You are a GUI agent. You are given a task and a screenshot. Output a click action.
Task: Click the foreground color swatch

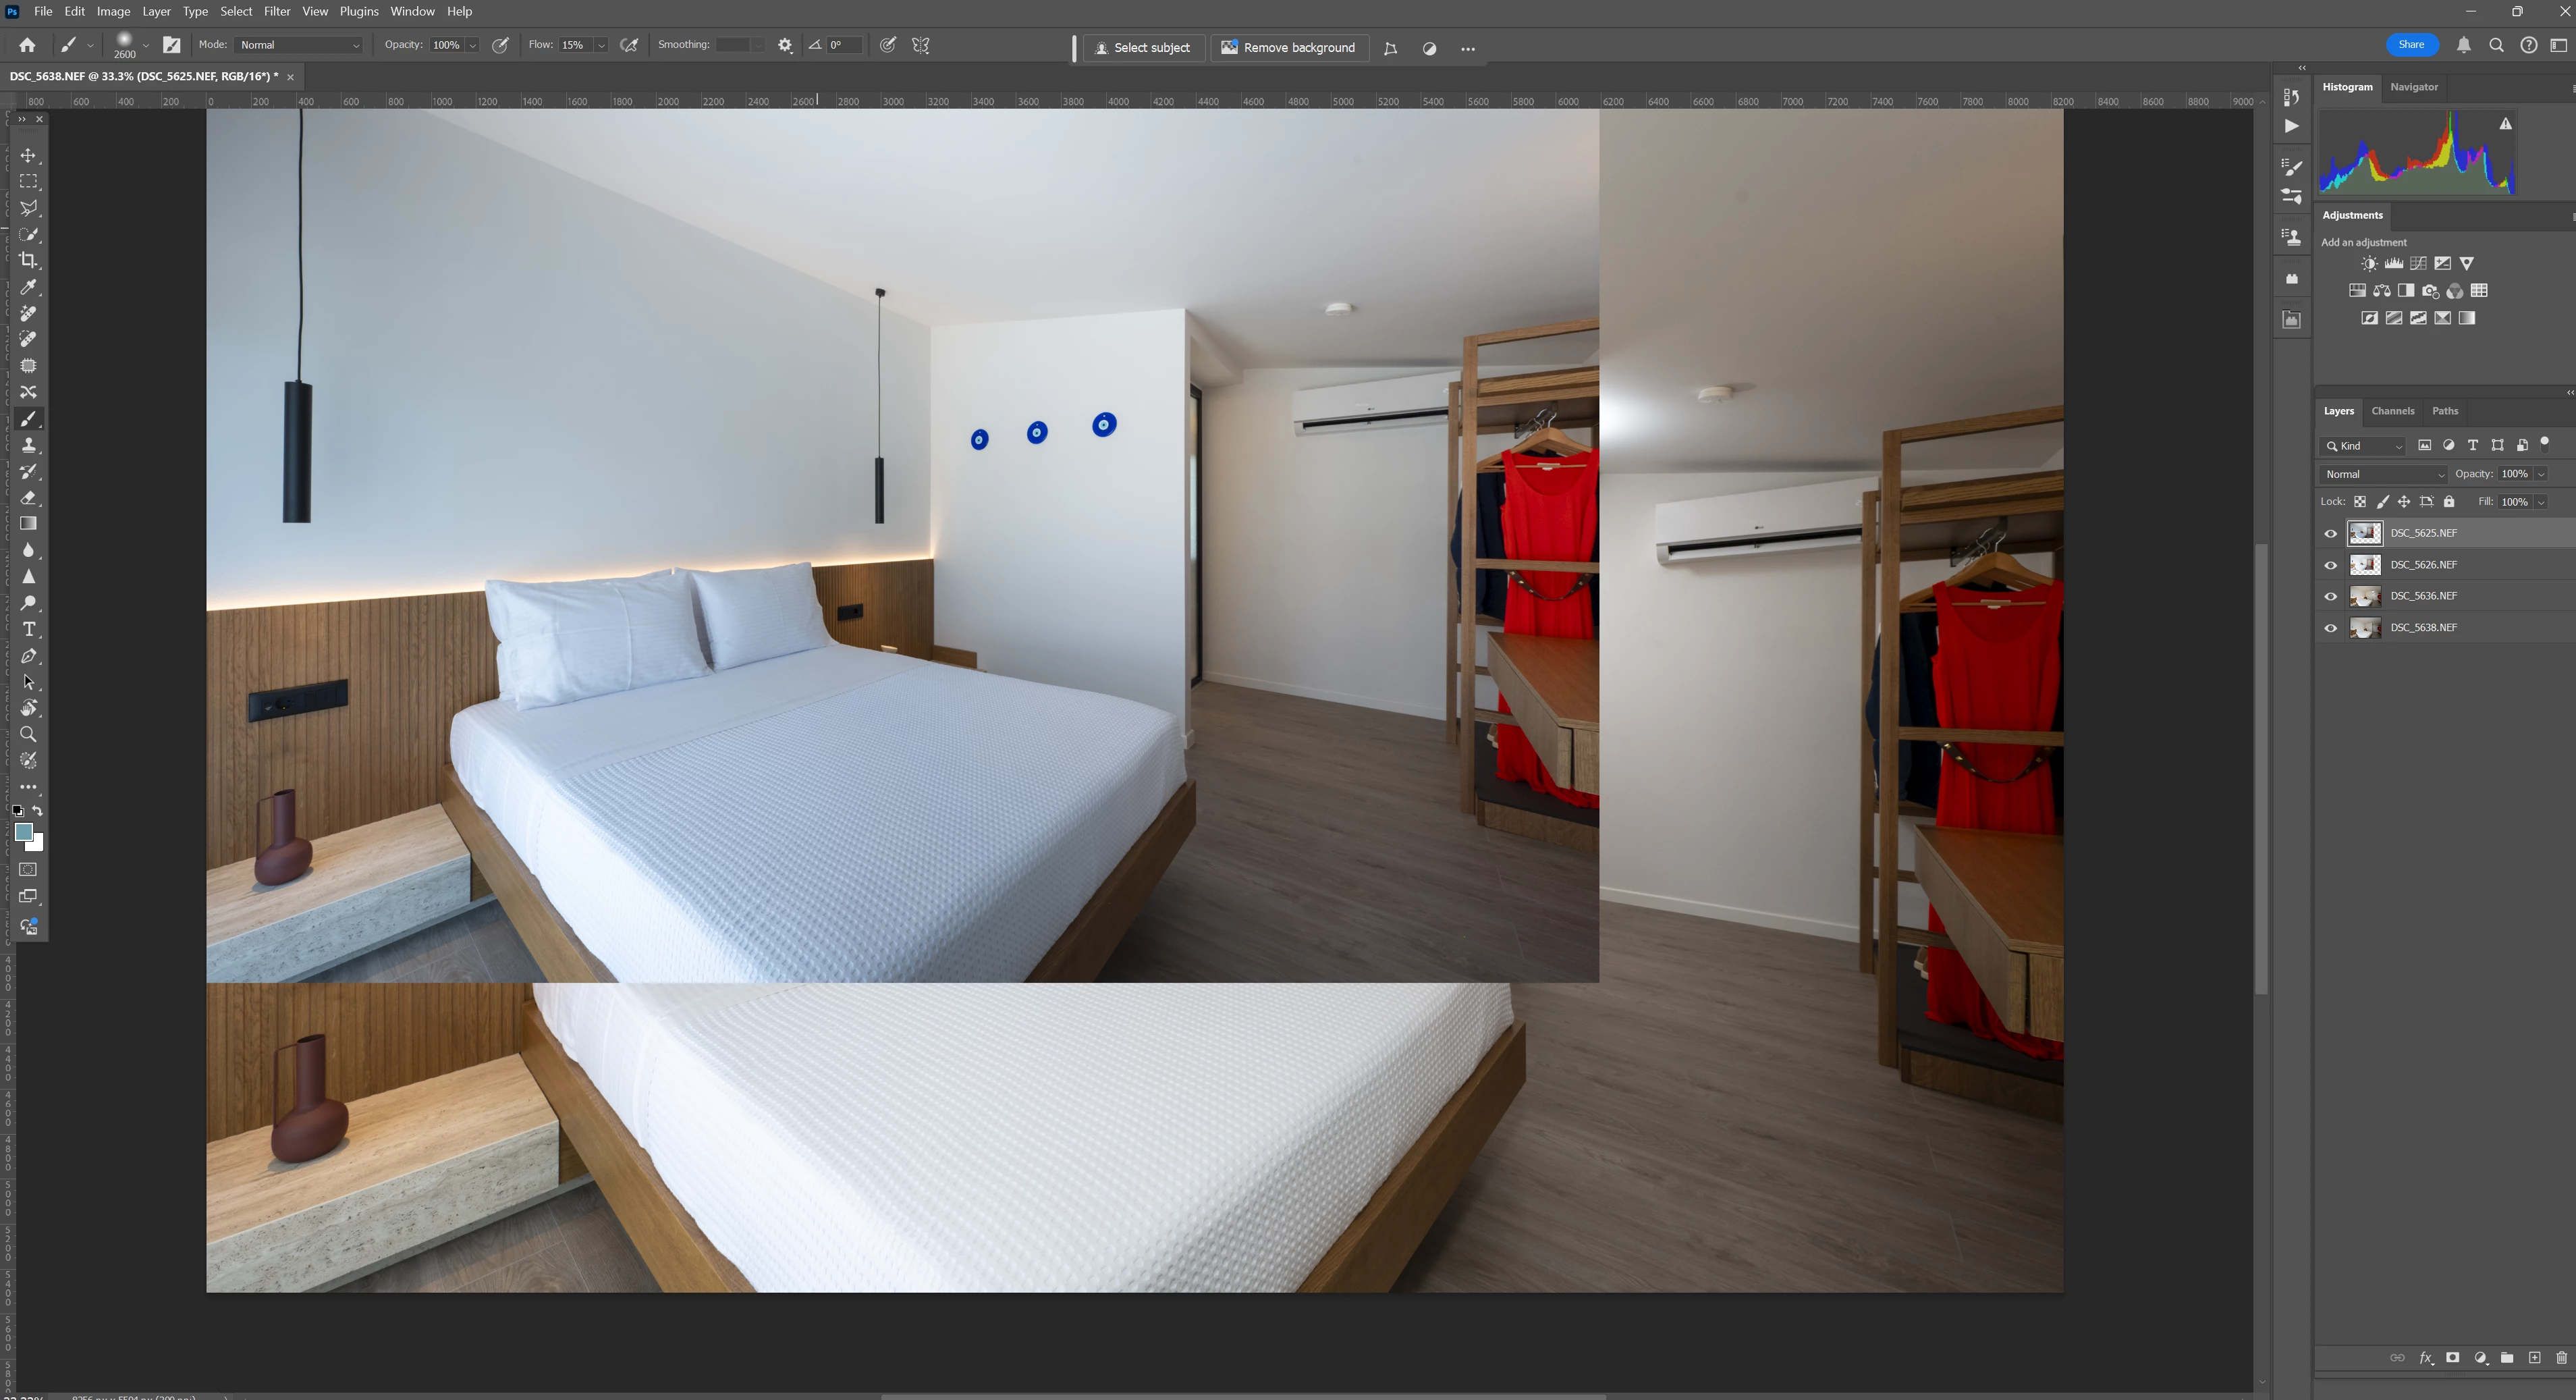[23, 832]
